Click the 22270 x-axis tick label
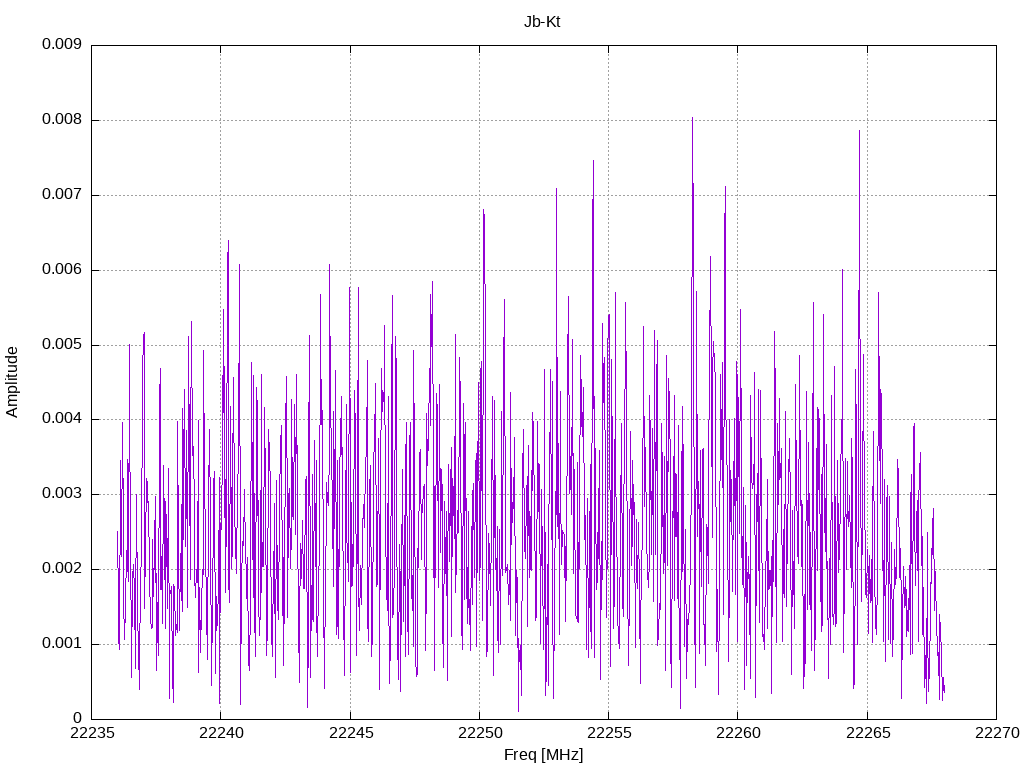This screenshot has width=1024, height=768. point(997,733)
